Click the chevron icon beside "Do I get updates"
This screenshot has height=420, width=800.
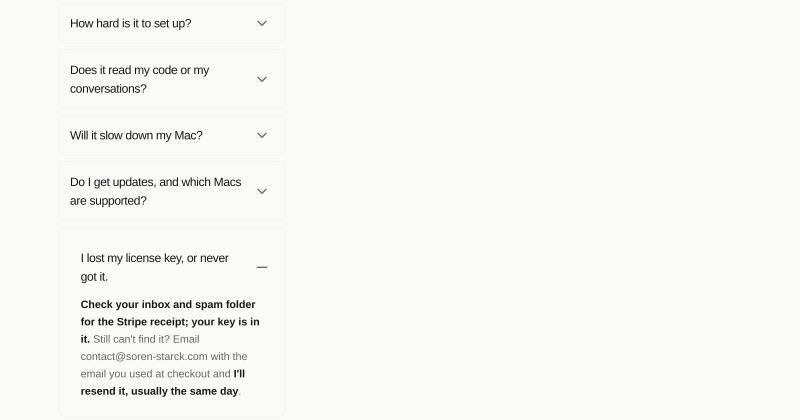coord(262,191)
